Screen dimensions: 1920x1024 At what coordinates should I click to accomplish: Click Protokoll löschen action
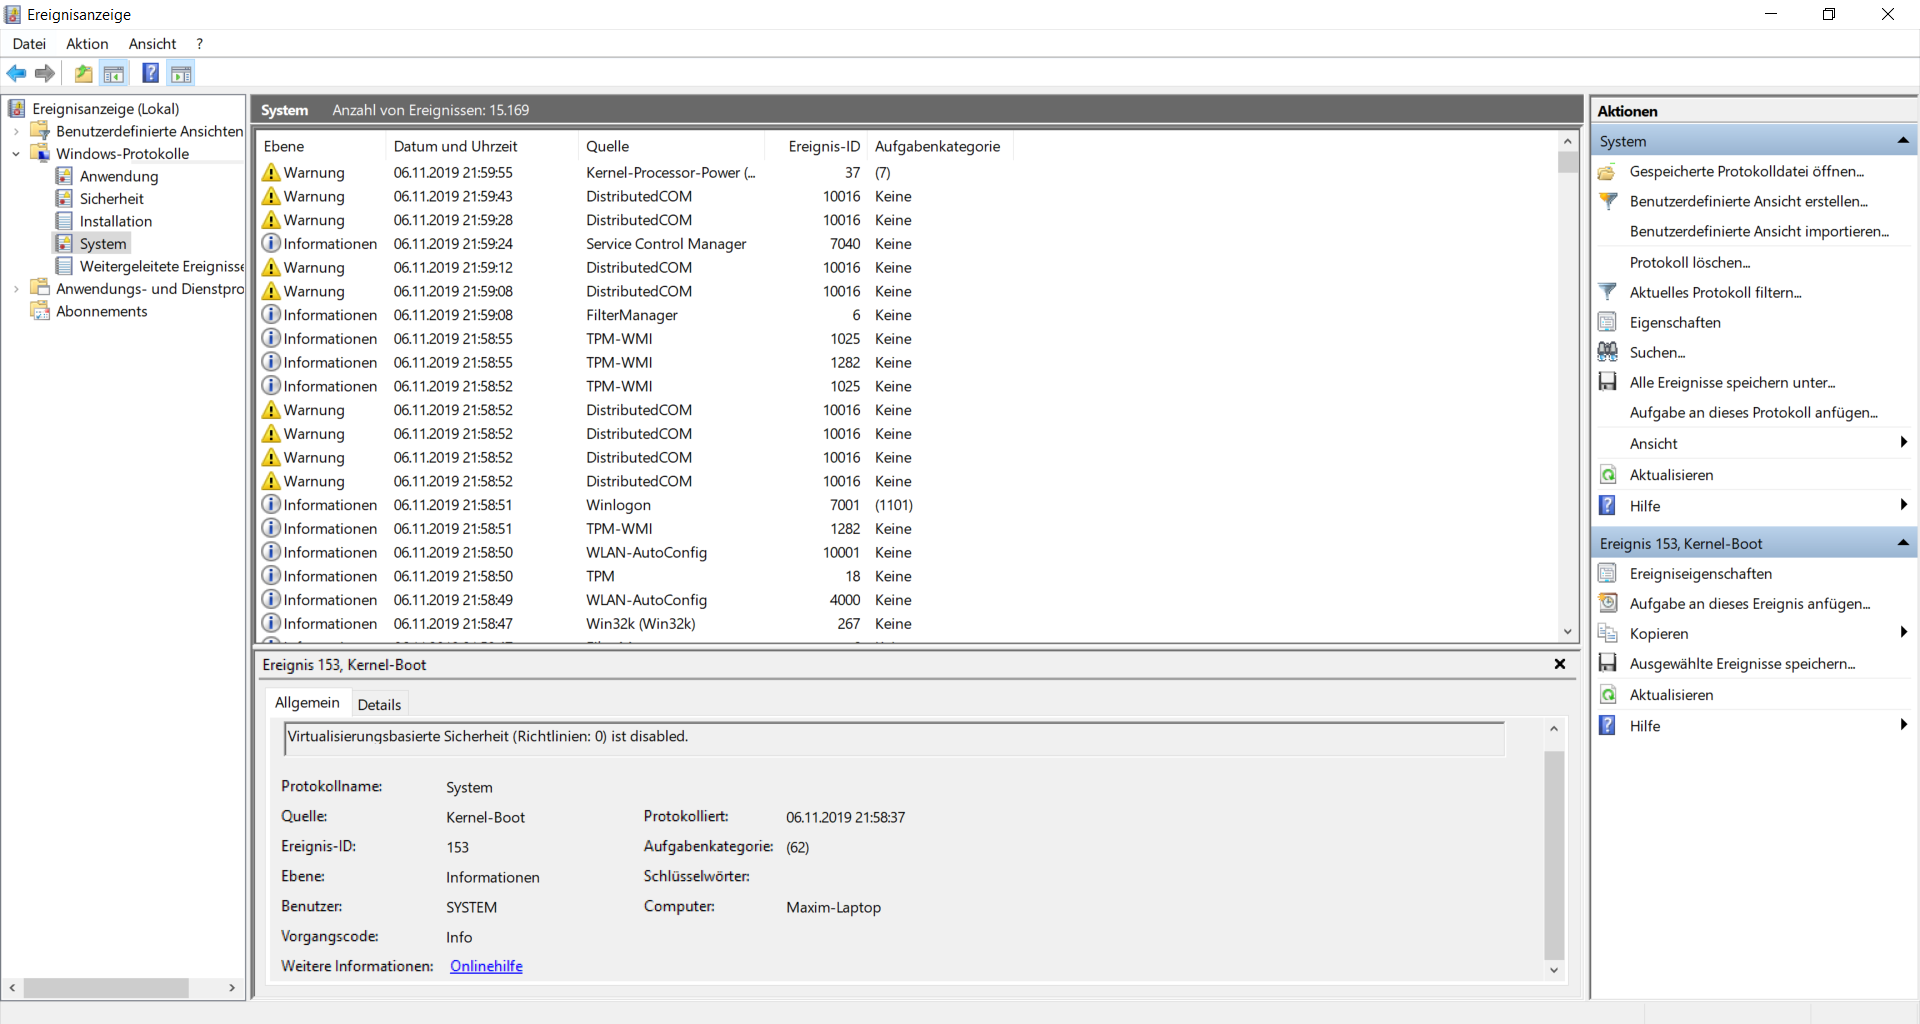tap(1689, 262)
